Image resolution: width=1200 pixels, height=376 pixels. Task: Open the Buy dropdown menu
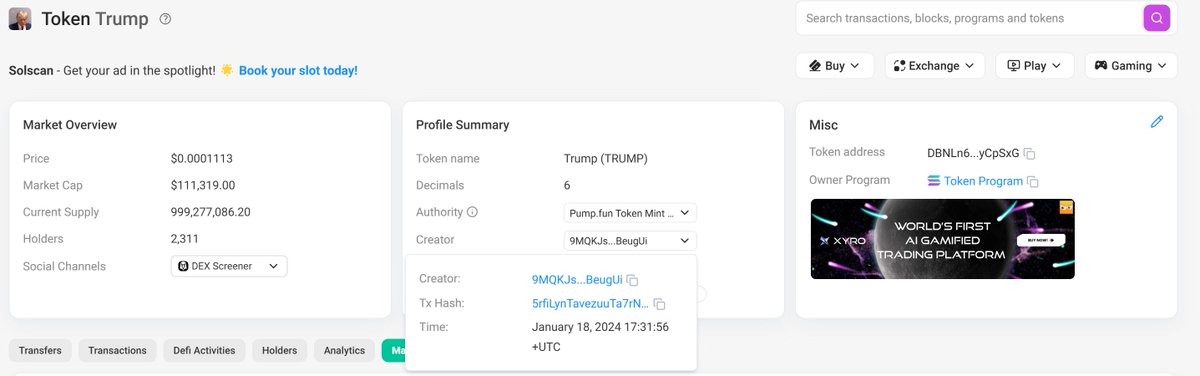tap(835, 66)
